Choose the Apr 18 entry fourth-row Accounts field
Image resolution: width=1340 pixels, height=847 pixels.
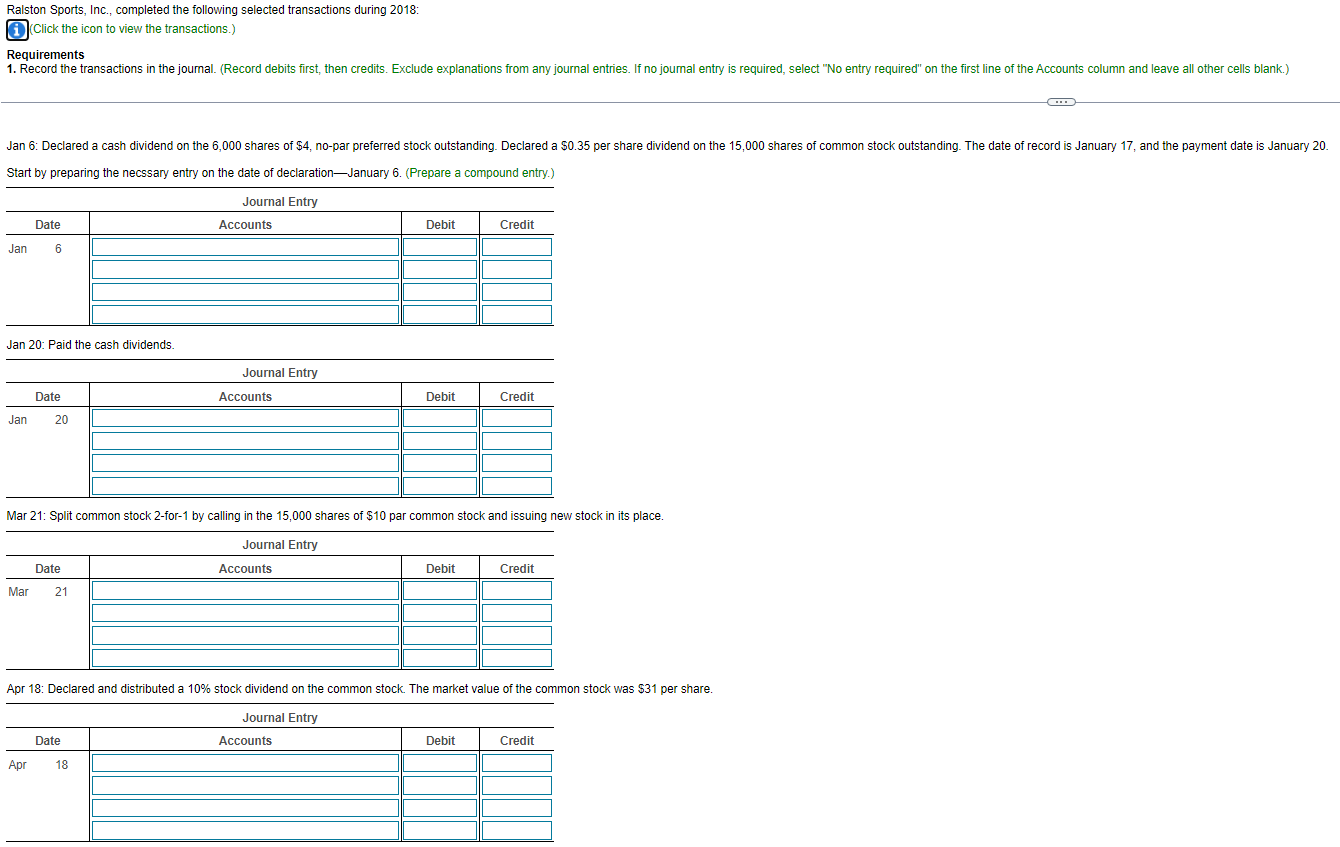click(246, 830)
